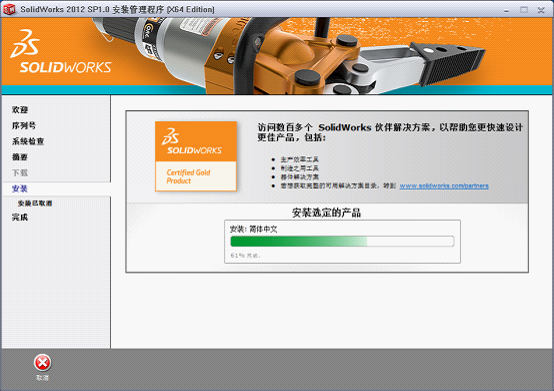
Task: Select the greyed 下载 step in sidebar
Action: tap(20, 173)
